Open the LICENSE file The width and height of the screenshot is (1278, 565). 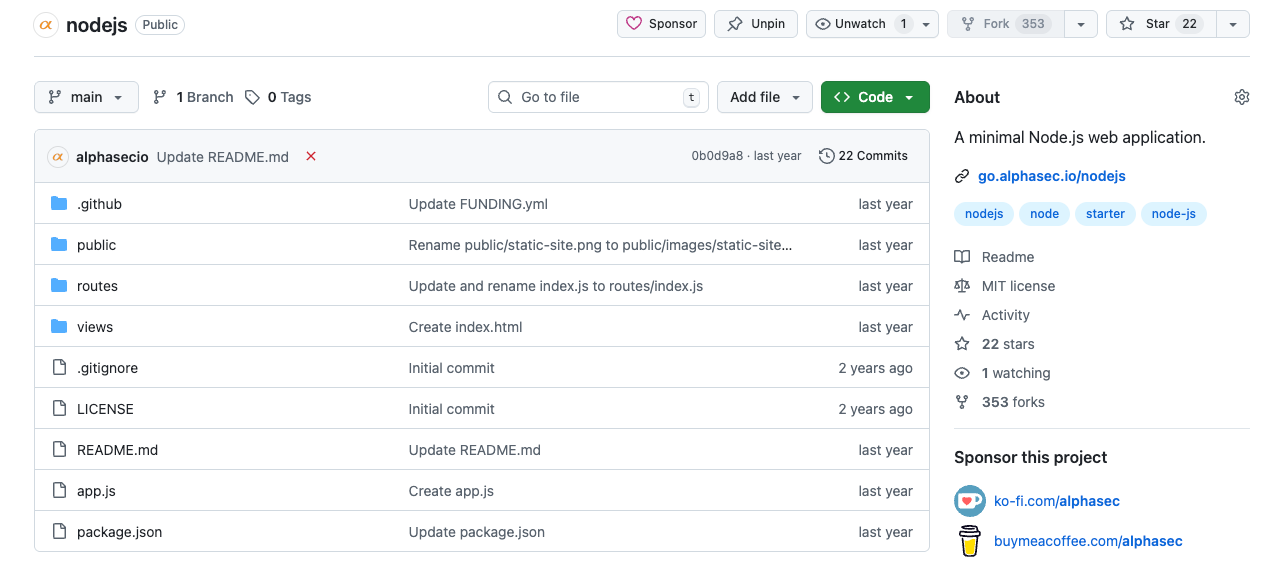(x=105, y=409)
